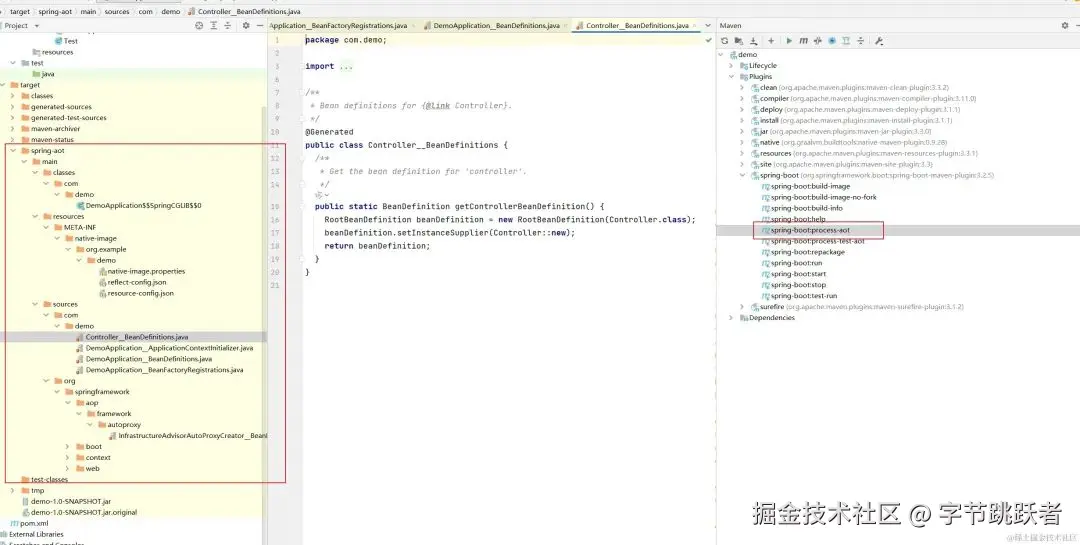The image size is (1080, 545).
Task: Collapse the target folder in Project tree
Action: (x=3, y=85)
